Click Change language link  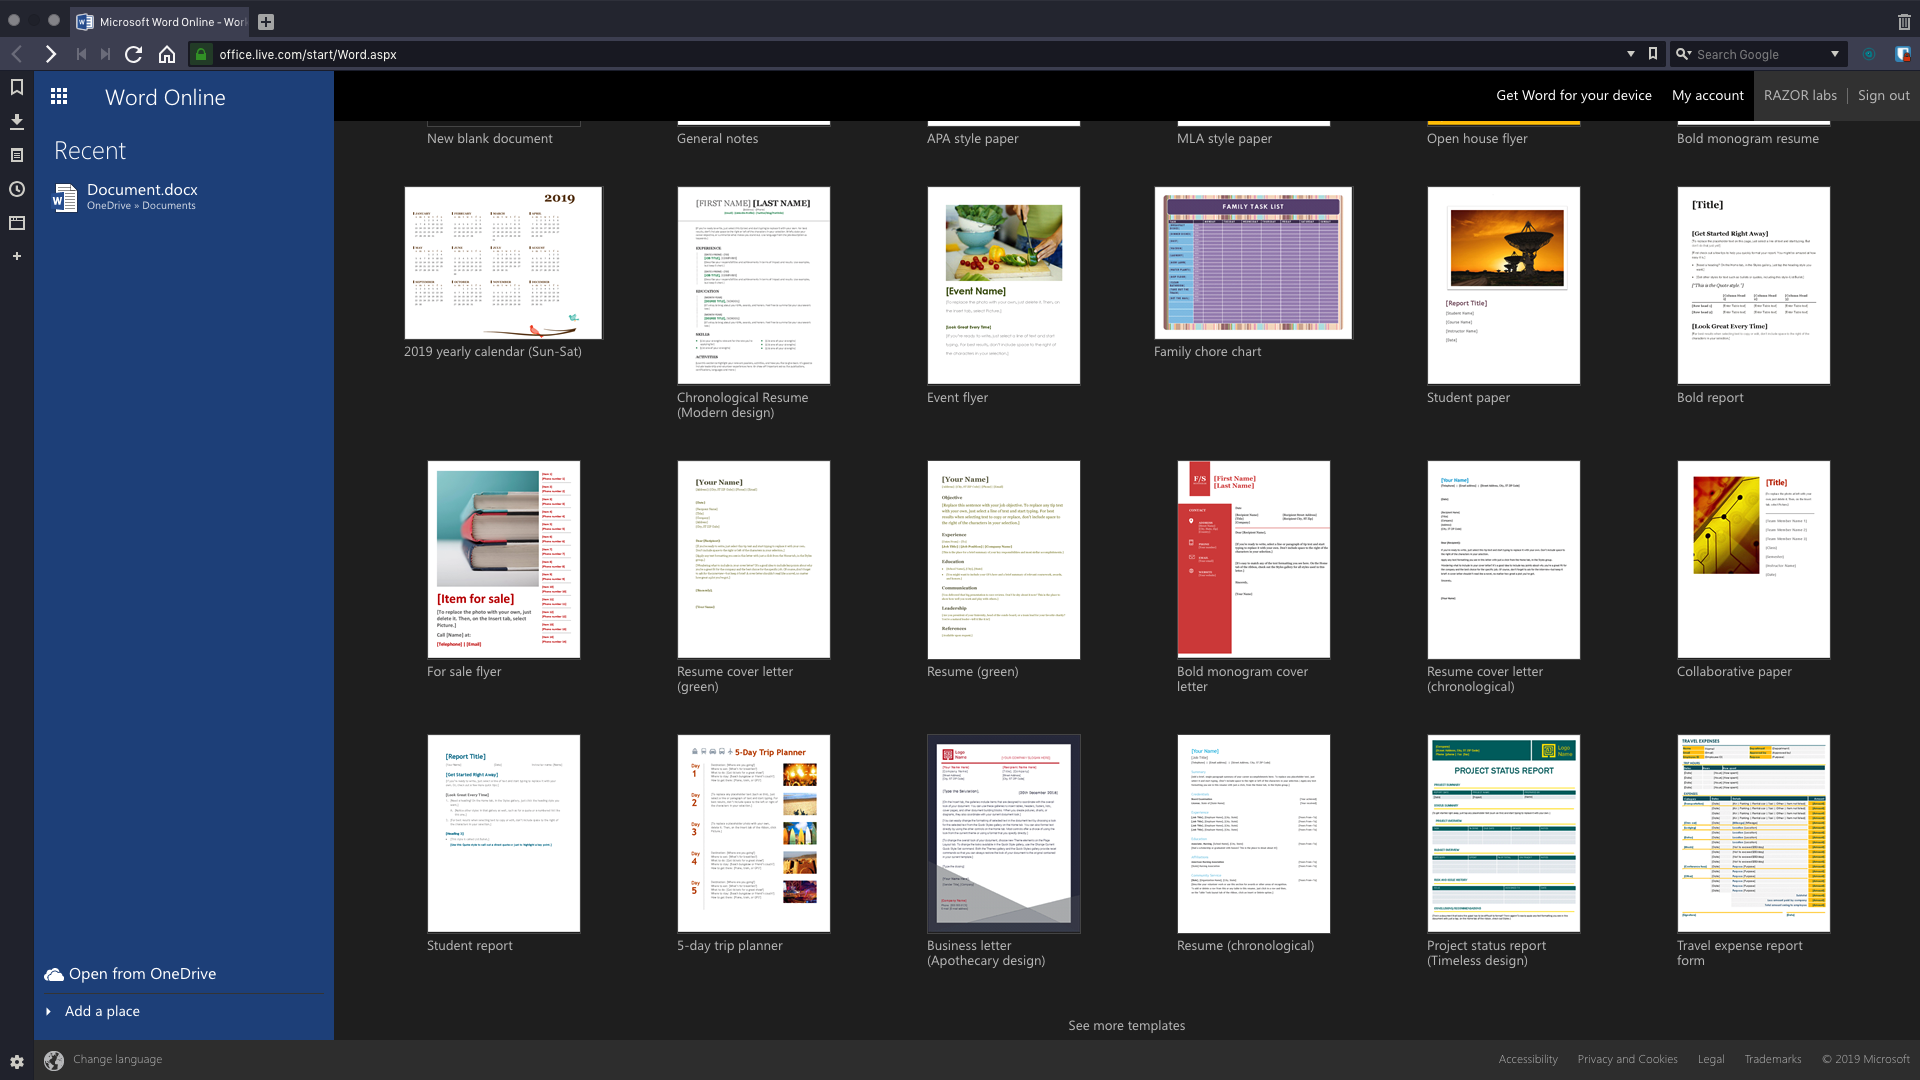117,1059
